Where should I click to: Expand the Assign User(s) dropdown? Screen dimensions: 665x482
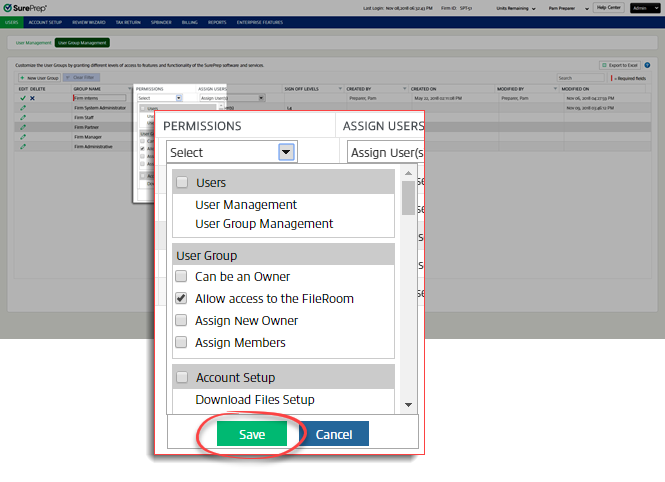point(384,152)
